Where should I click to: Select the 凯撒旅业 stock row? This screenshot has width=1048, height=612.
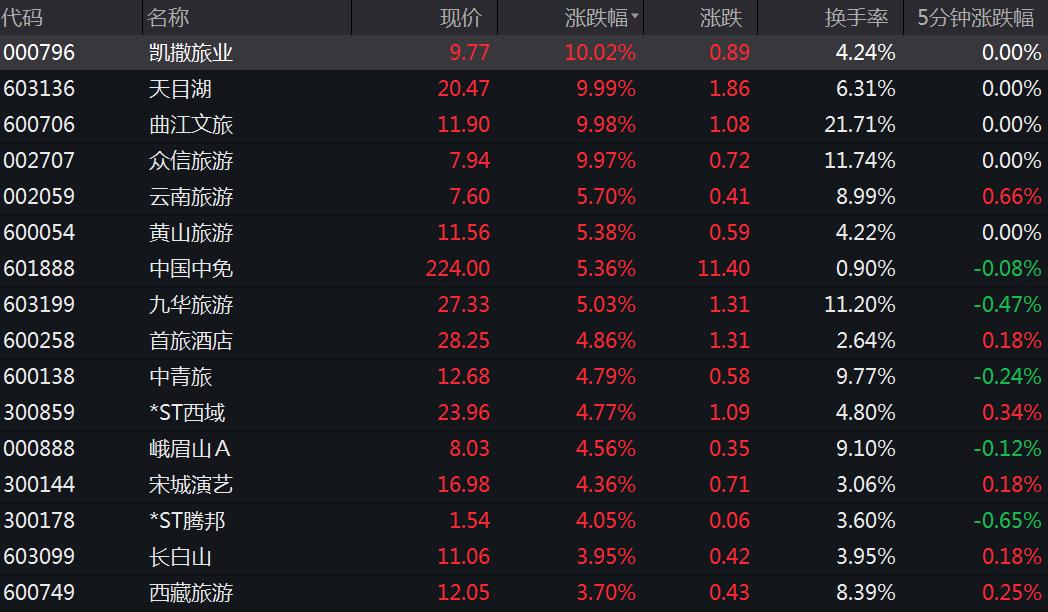pyautogui.click(x=524, y=52)
